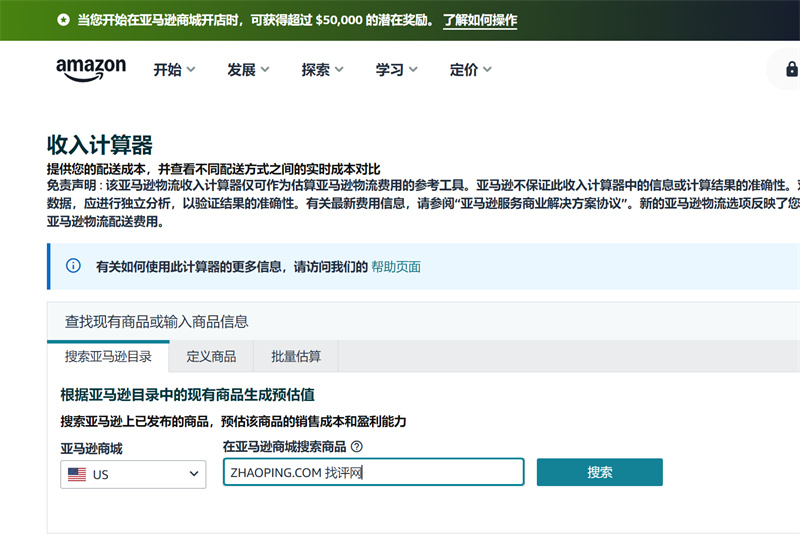Click the 搜索 button

599,472
